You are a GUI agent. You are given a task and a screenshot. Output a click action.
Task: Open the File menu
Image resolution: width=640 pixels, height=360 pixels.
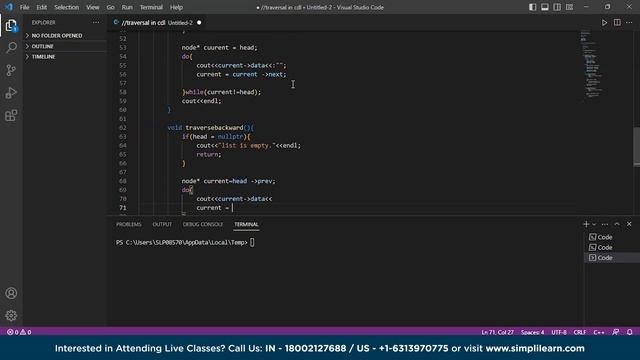click(x=24, y=7)
